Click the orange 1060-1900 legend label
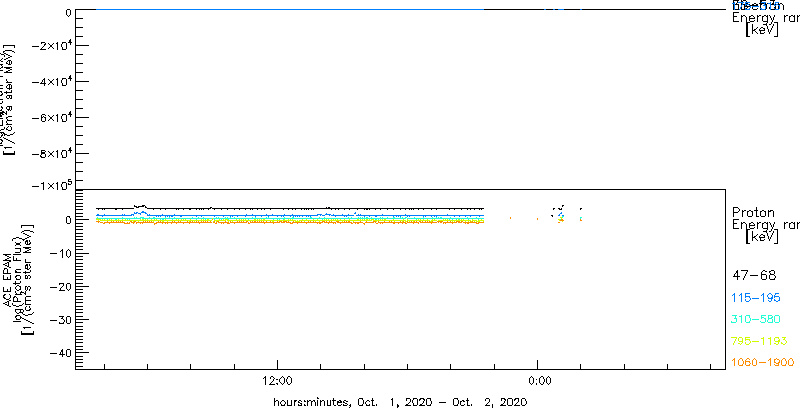This screenshot has width=800, height=410. (x=763, y=363)
